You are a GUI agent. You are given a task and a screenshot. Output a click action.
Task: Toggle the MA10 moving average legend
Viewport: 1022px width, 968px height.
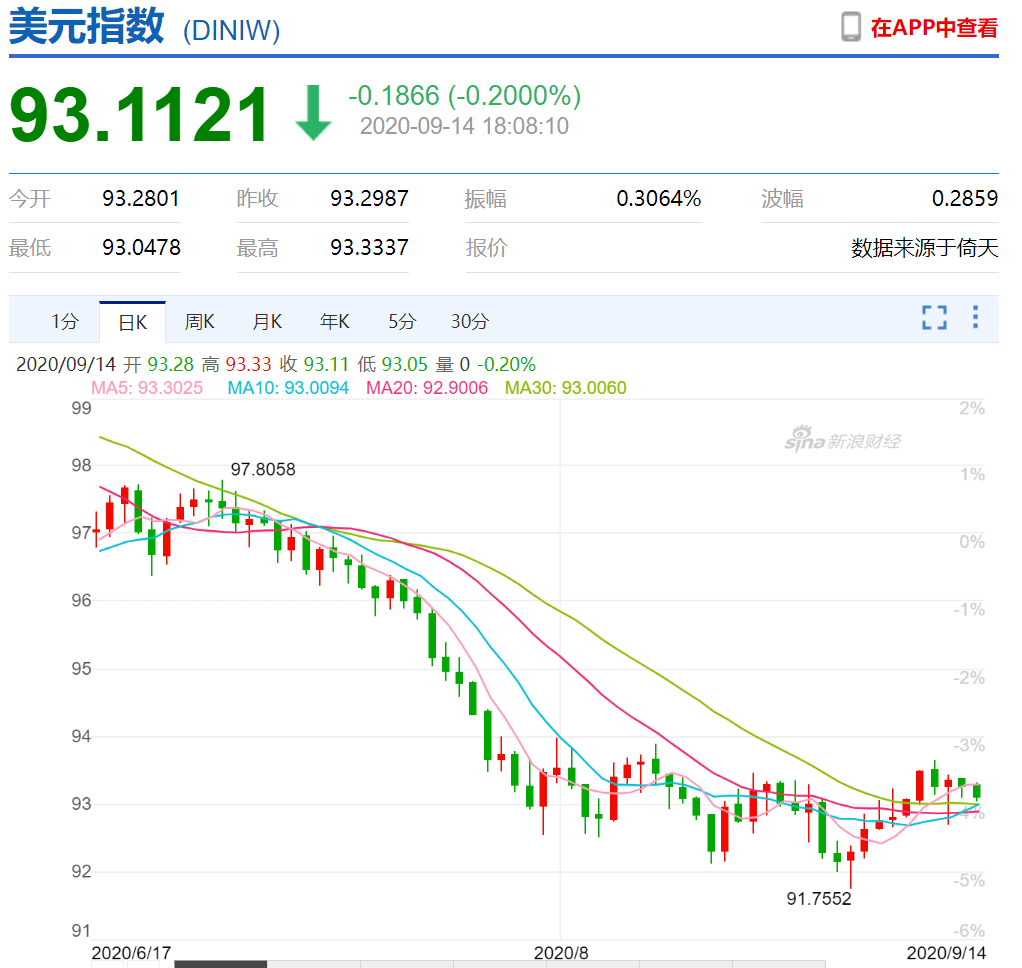288,388
